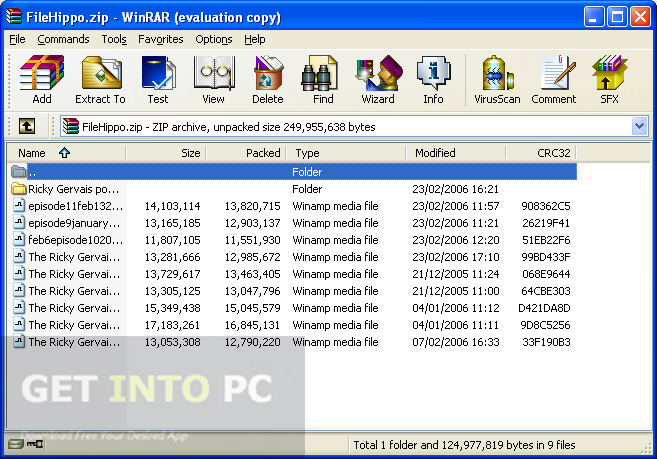
Task: Click modified date 23/02/2006 11:21
Action: [x=455, y=223]
